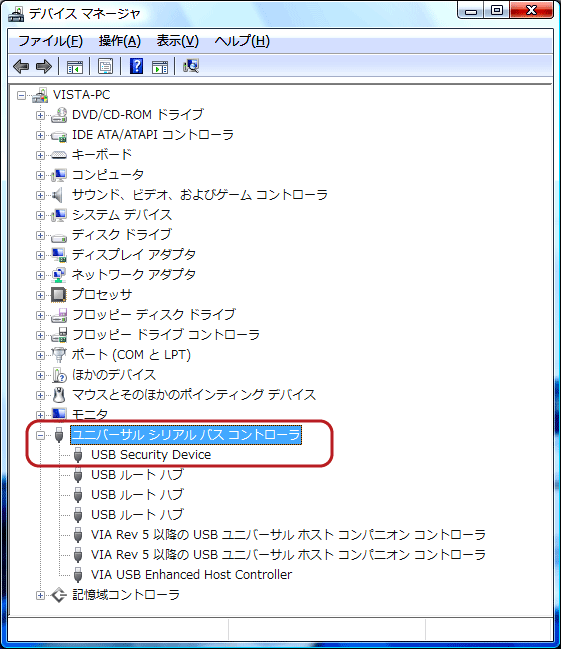The image size is (563, 651).
Task: Click the action pane toolbar icon
Action: [160, 66]
